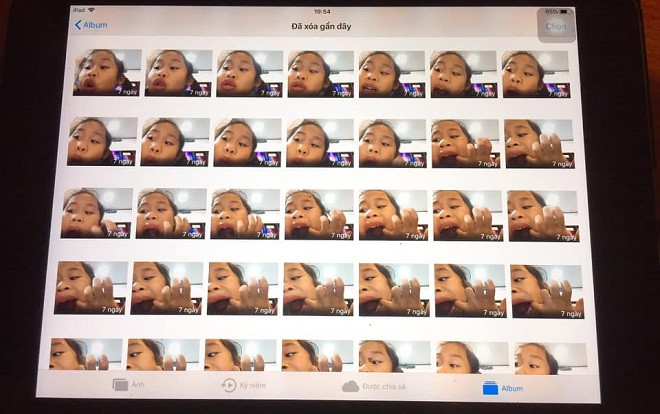Viewport: 660px width, 414px height.
Task: Open first photo in the fourth row
Action: tap(91, 288)
